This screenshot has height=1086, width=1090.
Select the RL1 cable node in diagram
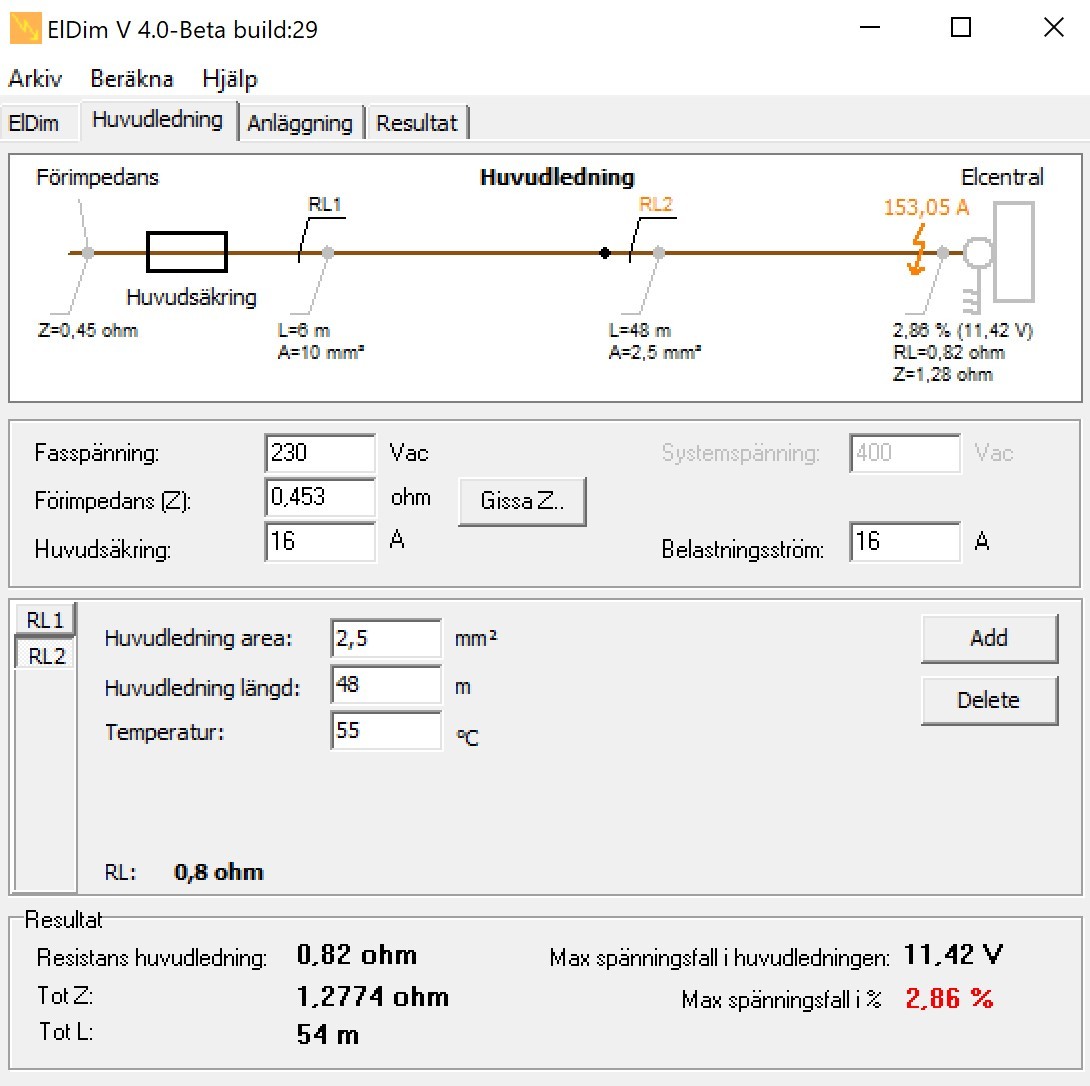[x=328, y=253]
